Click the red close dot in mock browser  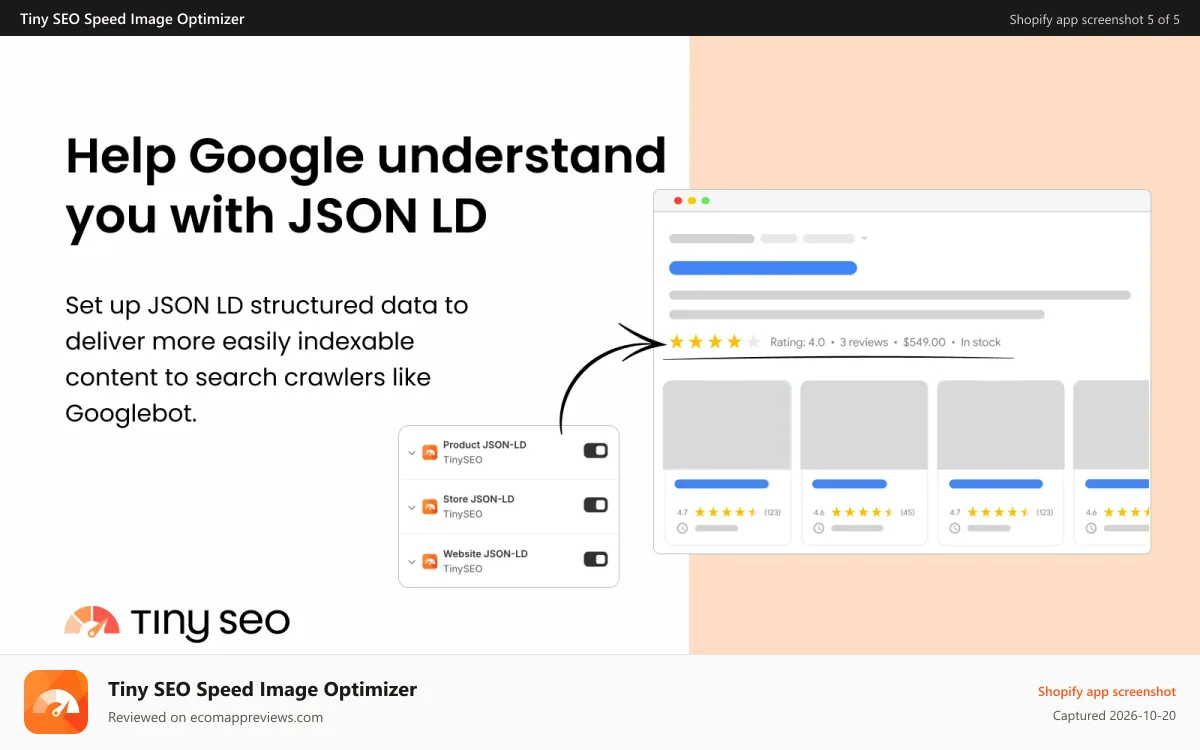point(678,201)
